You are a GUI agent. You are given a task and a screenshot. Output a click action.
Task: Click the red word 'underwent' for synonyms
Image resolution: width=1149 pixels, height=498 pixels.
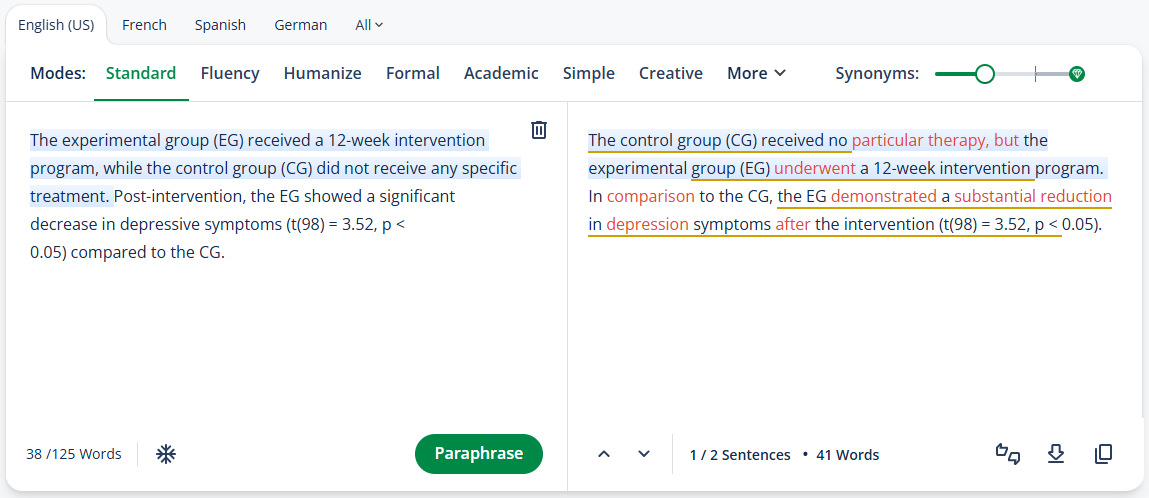pyautogui.click(x=815, y=168)
